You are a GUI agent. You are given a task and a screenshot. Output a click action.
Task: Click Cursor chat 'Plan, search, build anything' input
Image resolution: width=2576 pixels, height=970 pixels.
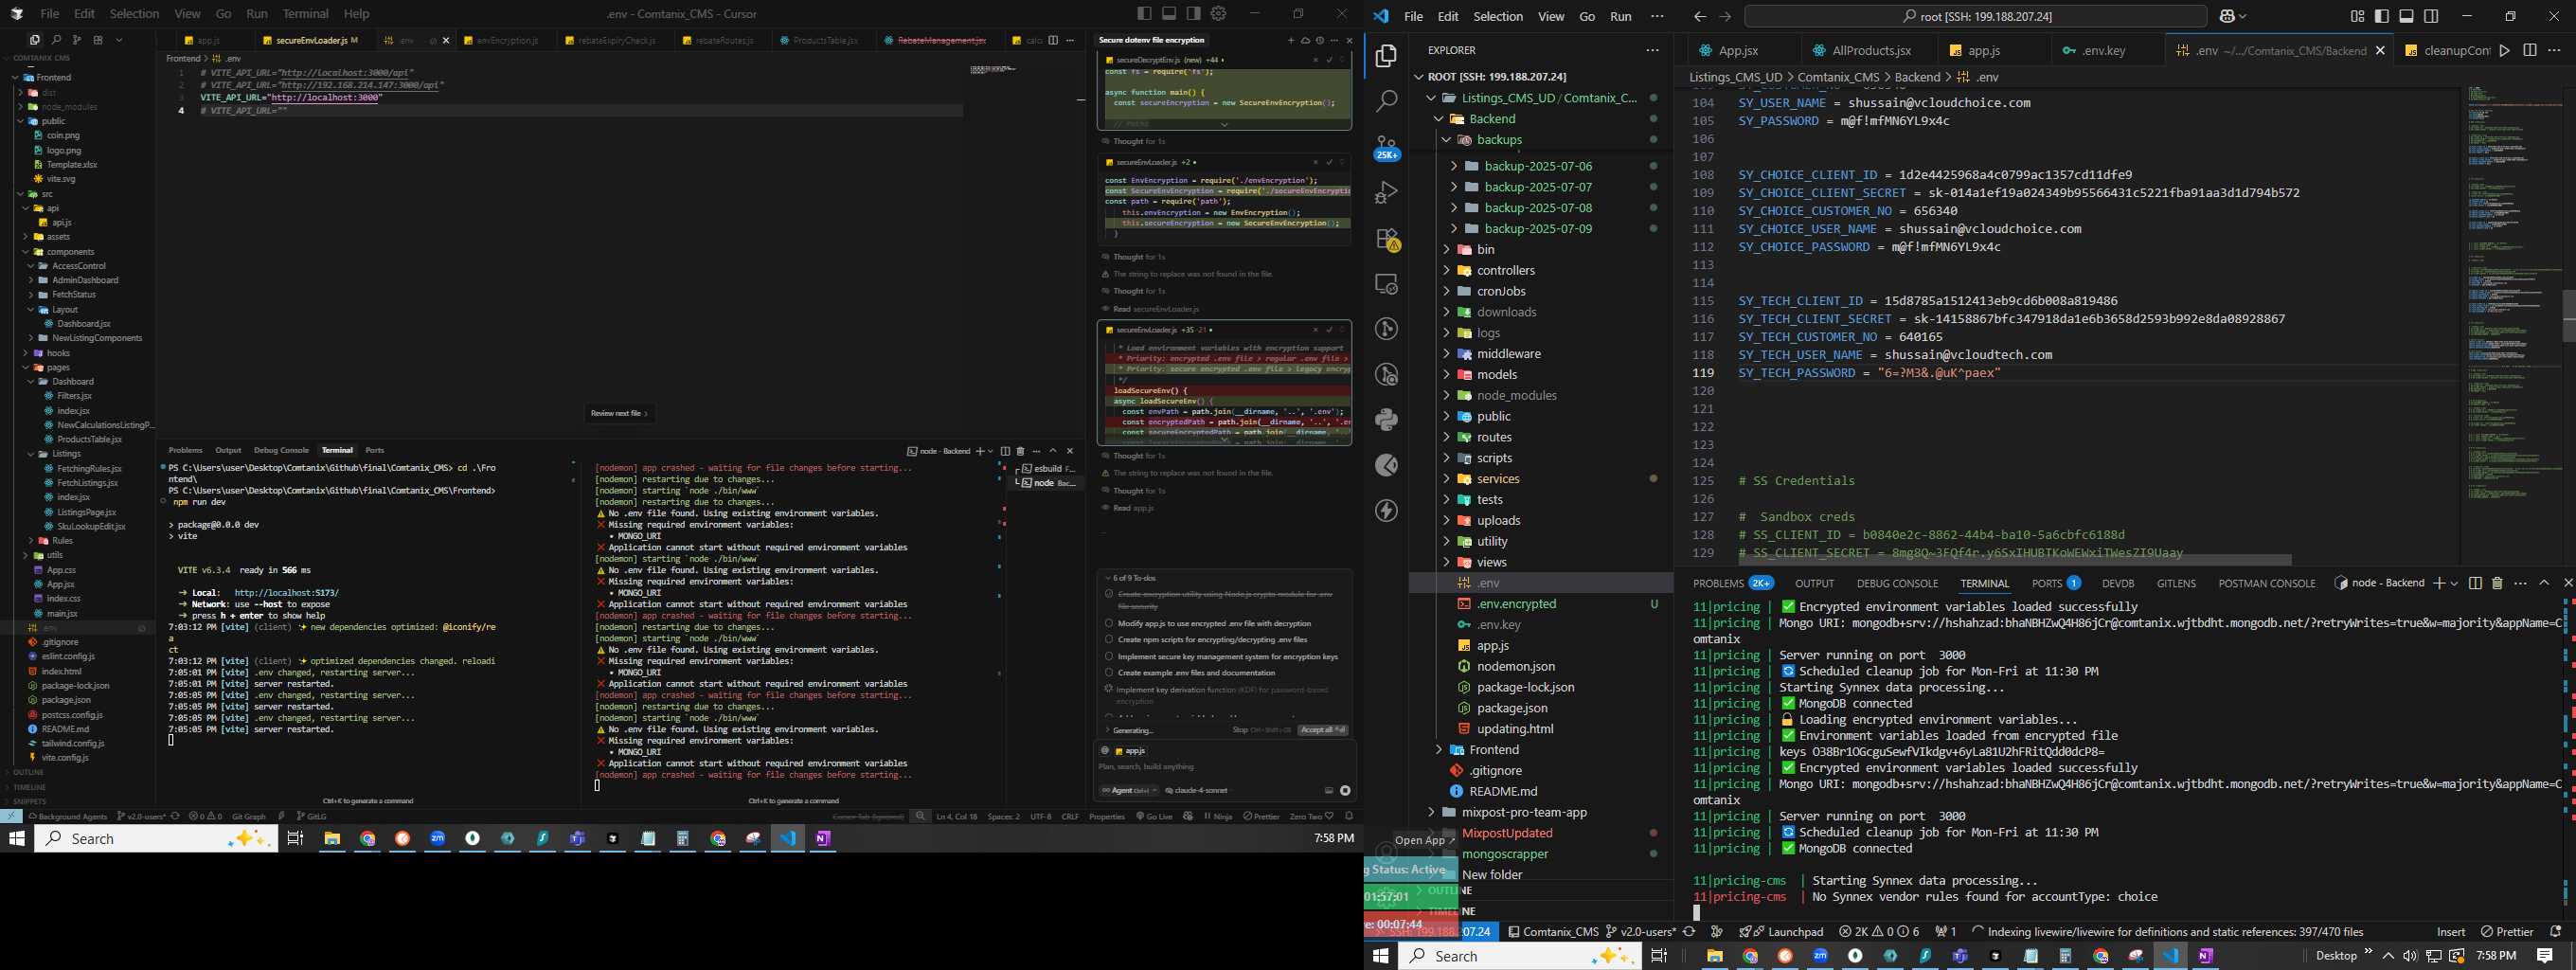coord(1223,767)
